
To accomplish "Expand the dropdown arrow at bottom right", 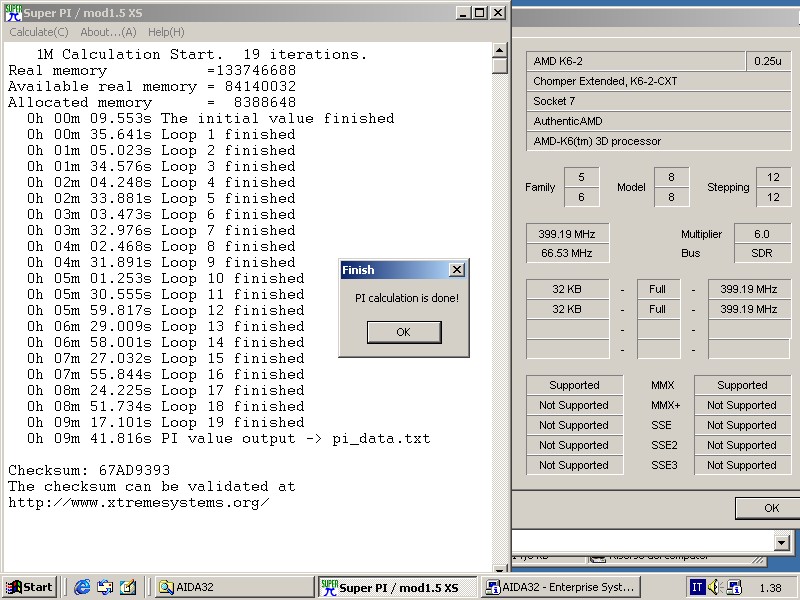I will (x=782, y=541).
